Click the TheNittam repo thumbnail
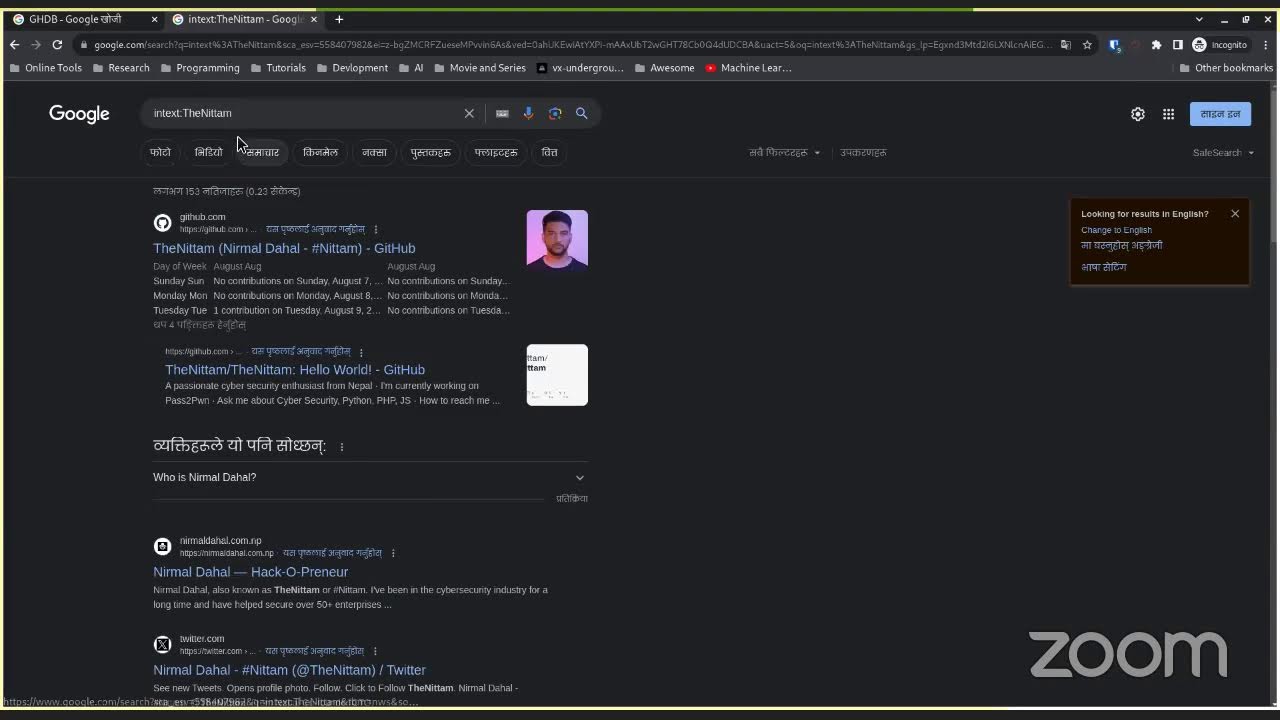This screenshot has width=1280, height=720. (557, 375)
